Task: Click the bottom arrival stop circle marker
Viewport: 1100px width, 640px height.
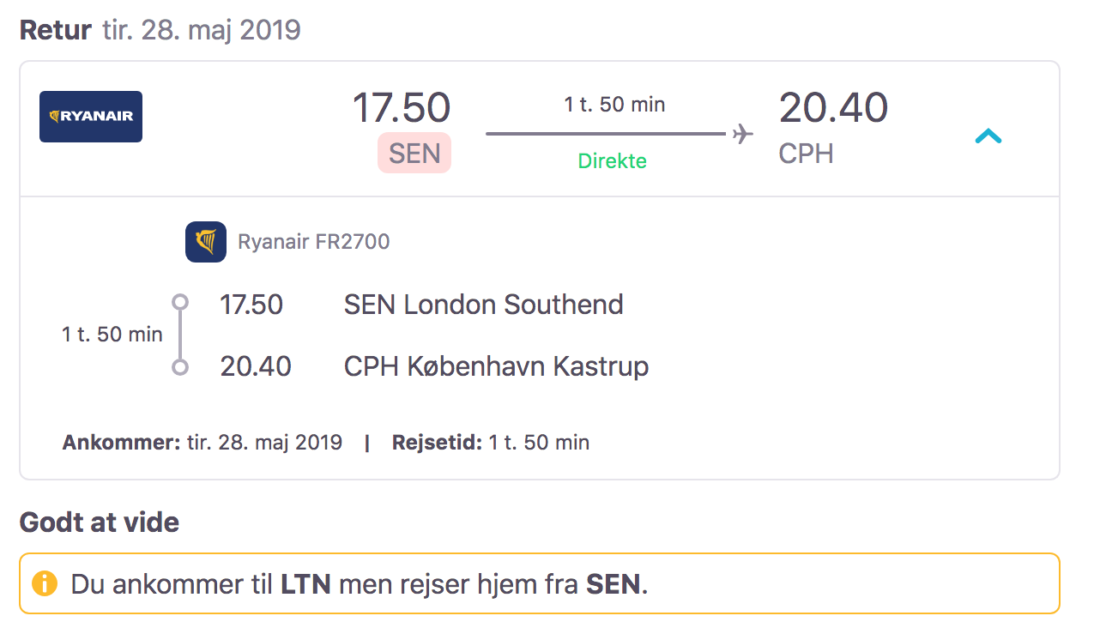Action: point(180,367)
